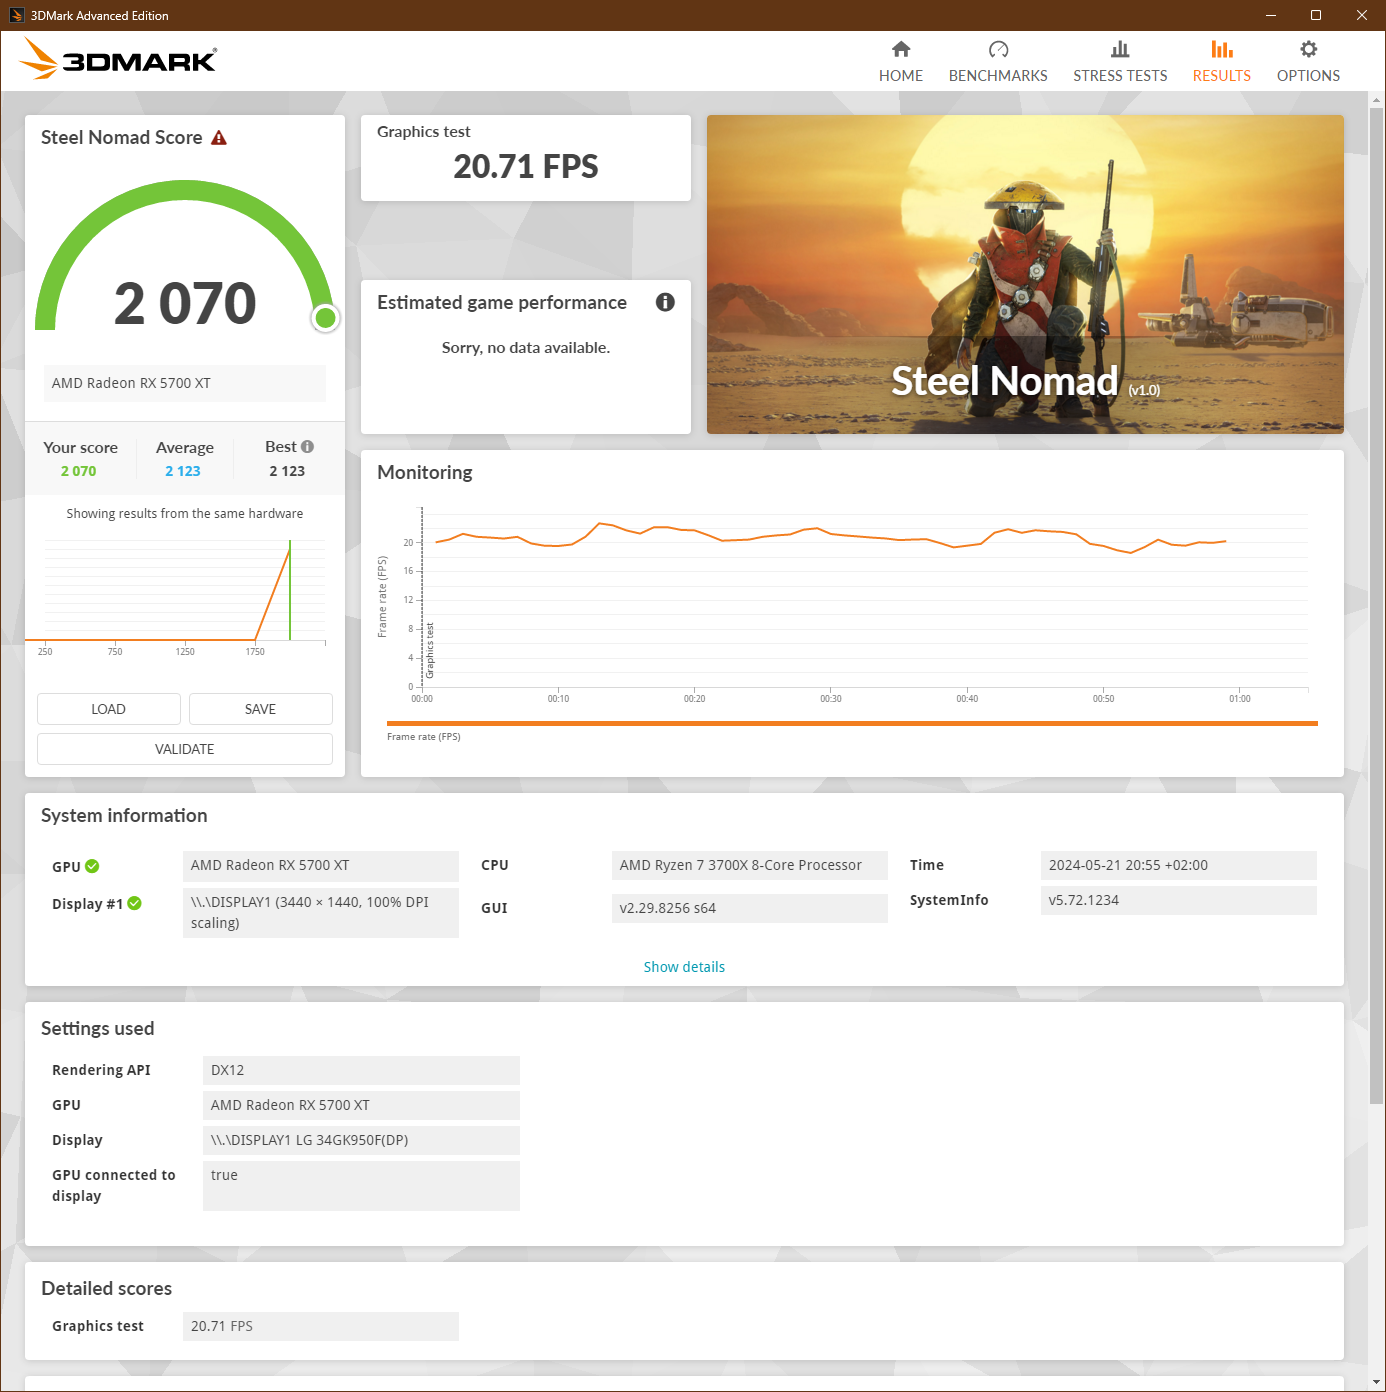Click the LOAD button
This screenshot has height=1392, width=1386.
(109, 709)
